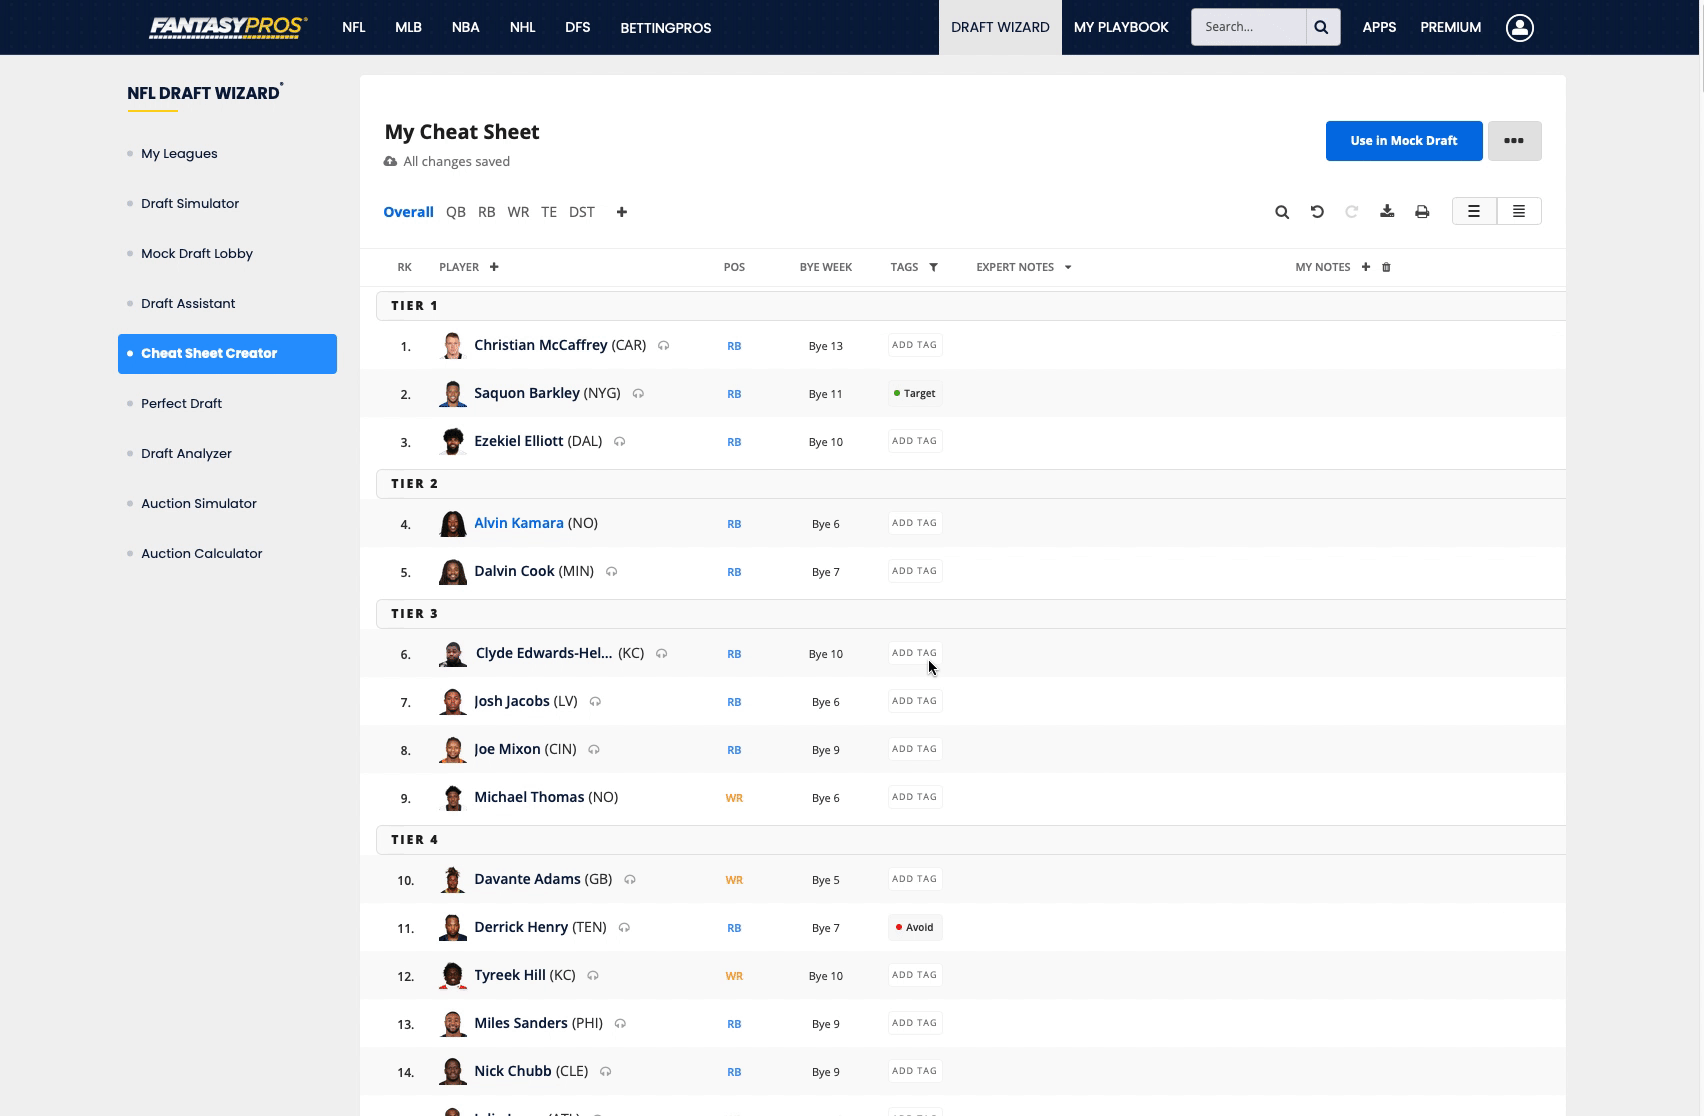The width and height of the screenshot is (1704, 1116).
Task: Click the Use in Mock Draft button
Action: coord(1404,141)
